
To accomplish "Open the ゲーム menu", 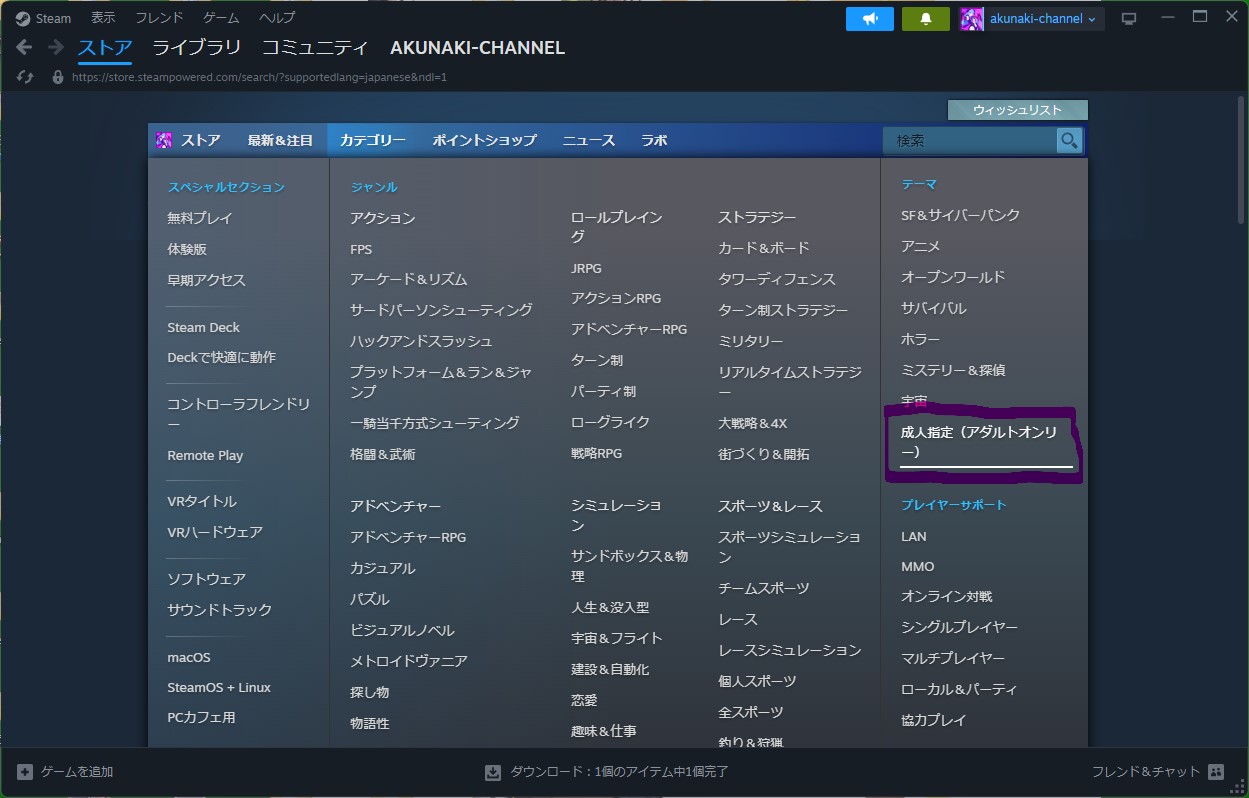I will coord(221,18).
